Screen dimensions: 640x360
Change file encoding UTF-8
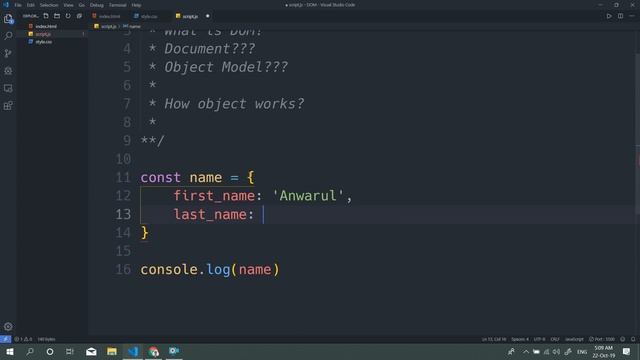pyautogui.click(x=539, y=339)
